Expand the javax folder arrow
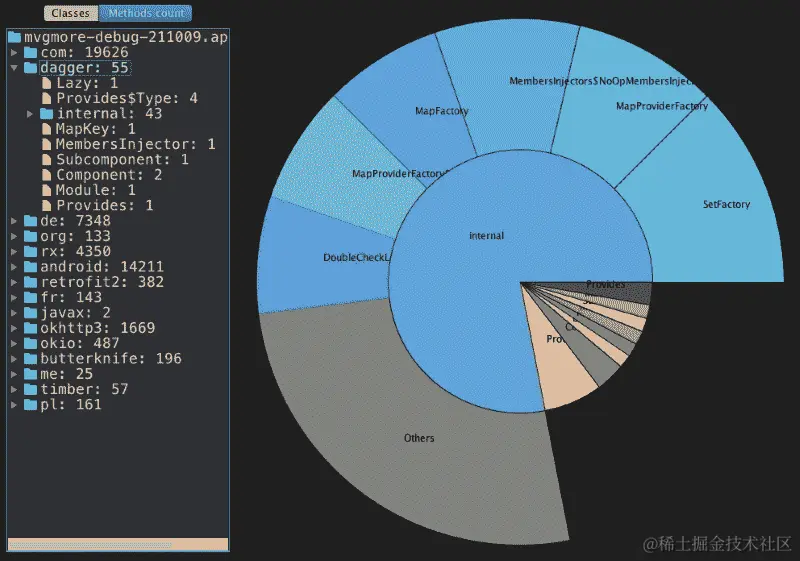The height and width of the screenshot is (561, 800). [14, 313]
